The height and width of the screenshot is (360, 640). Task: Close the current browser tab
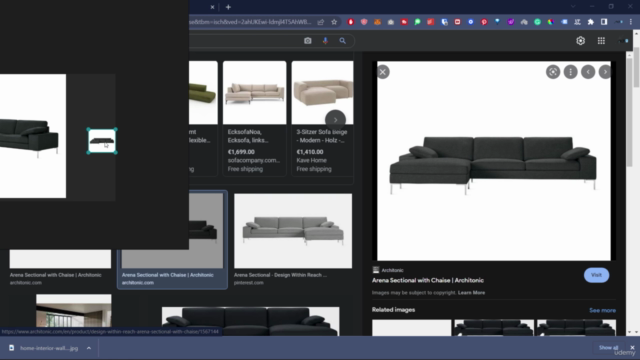pyautogui.click(x=212, y=7)
